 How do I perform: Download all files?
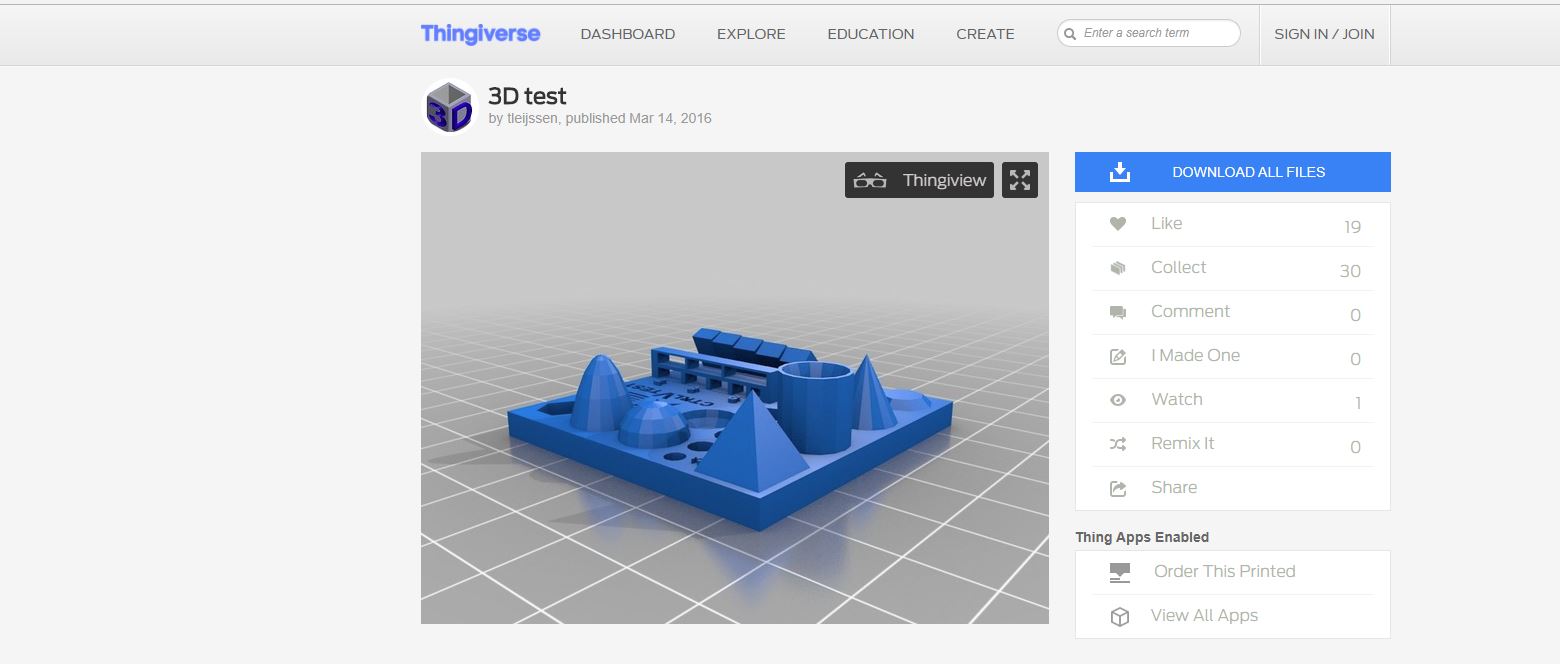1232,172
